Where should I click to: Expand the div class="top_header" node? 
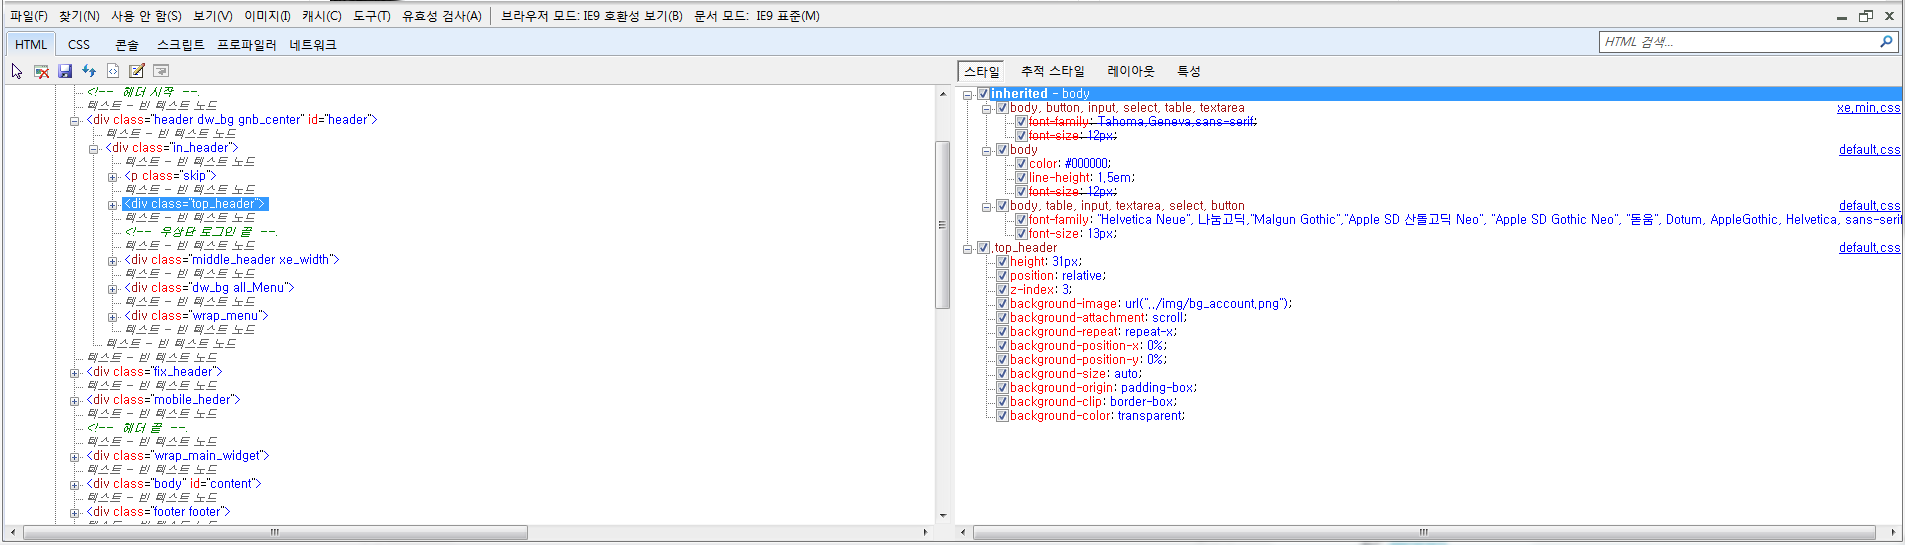(113, 205)
